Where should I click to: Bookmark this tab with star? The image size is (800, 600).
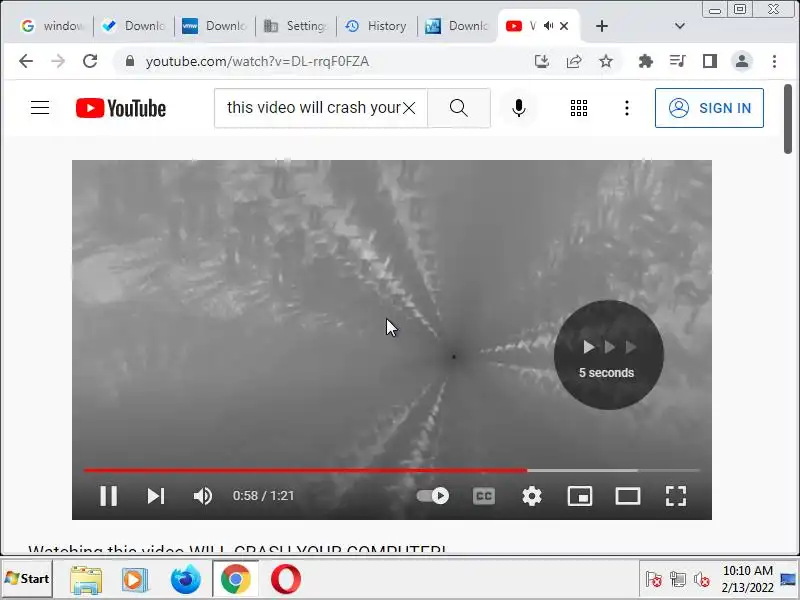click(606, 61)
